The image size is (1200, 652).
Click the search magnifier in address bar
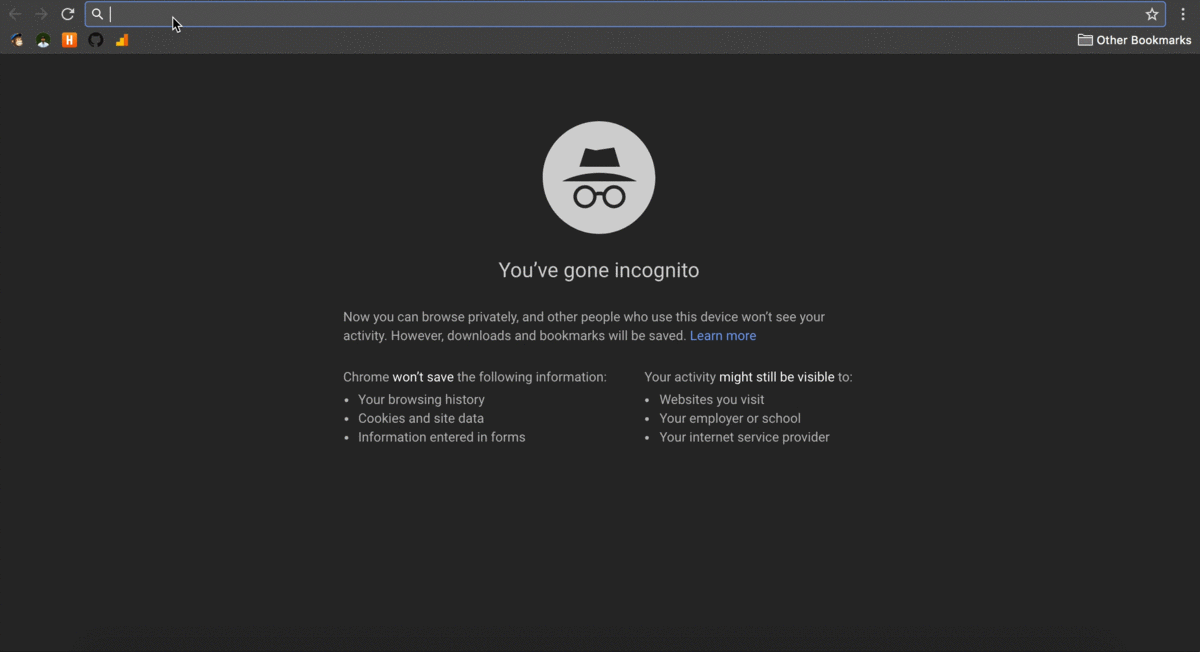[97, 14]
